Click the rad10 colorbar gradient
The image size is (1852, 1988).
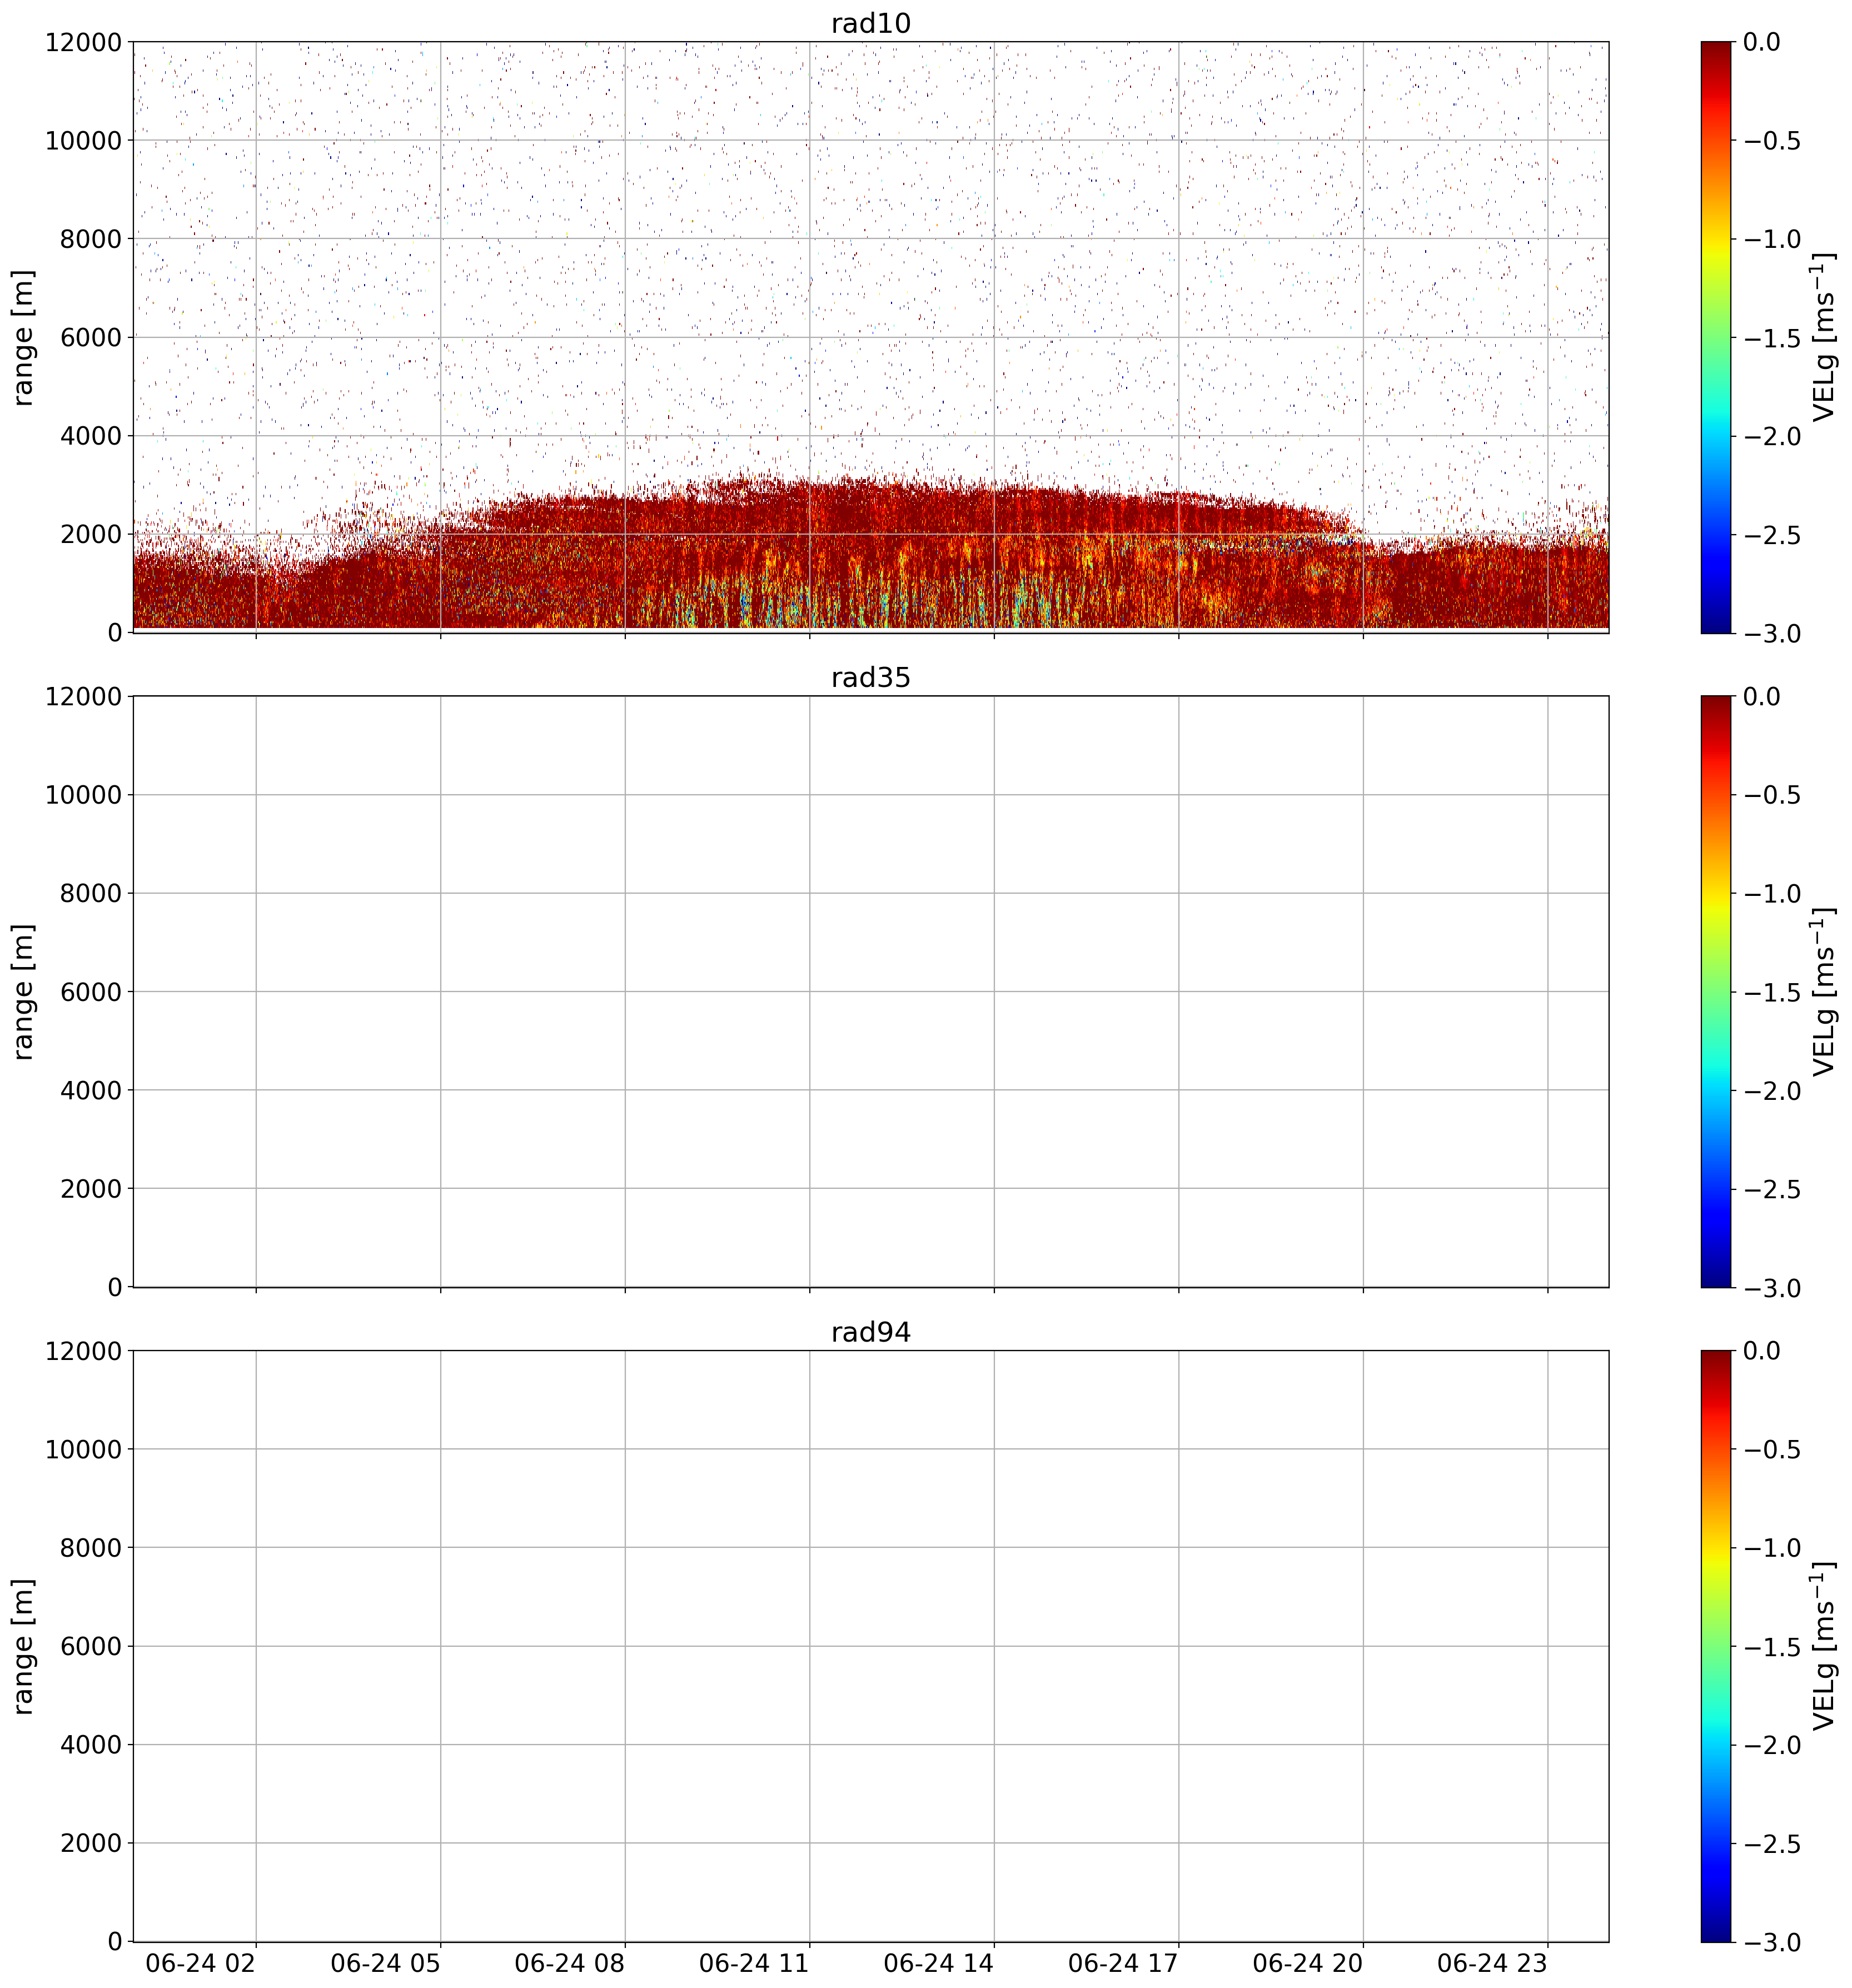pos(1715,337)
